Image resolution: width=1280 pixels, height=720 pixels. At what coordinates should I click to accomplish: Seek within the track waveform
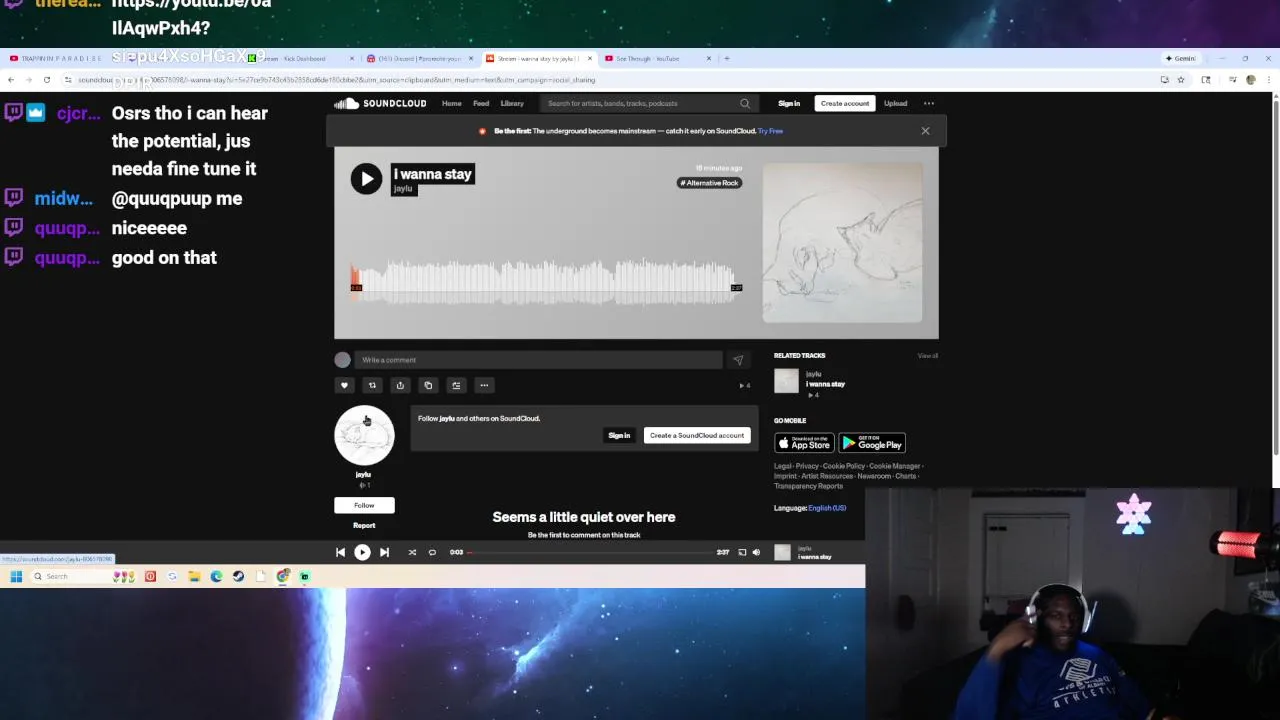(545, 281)
